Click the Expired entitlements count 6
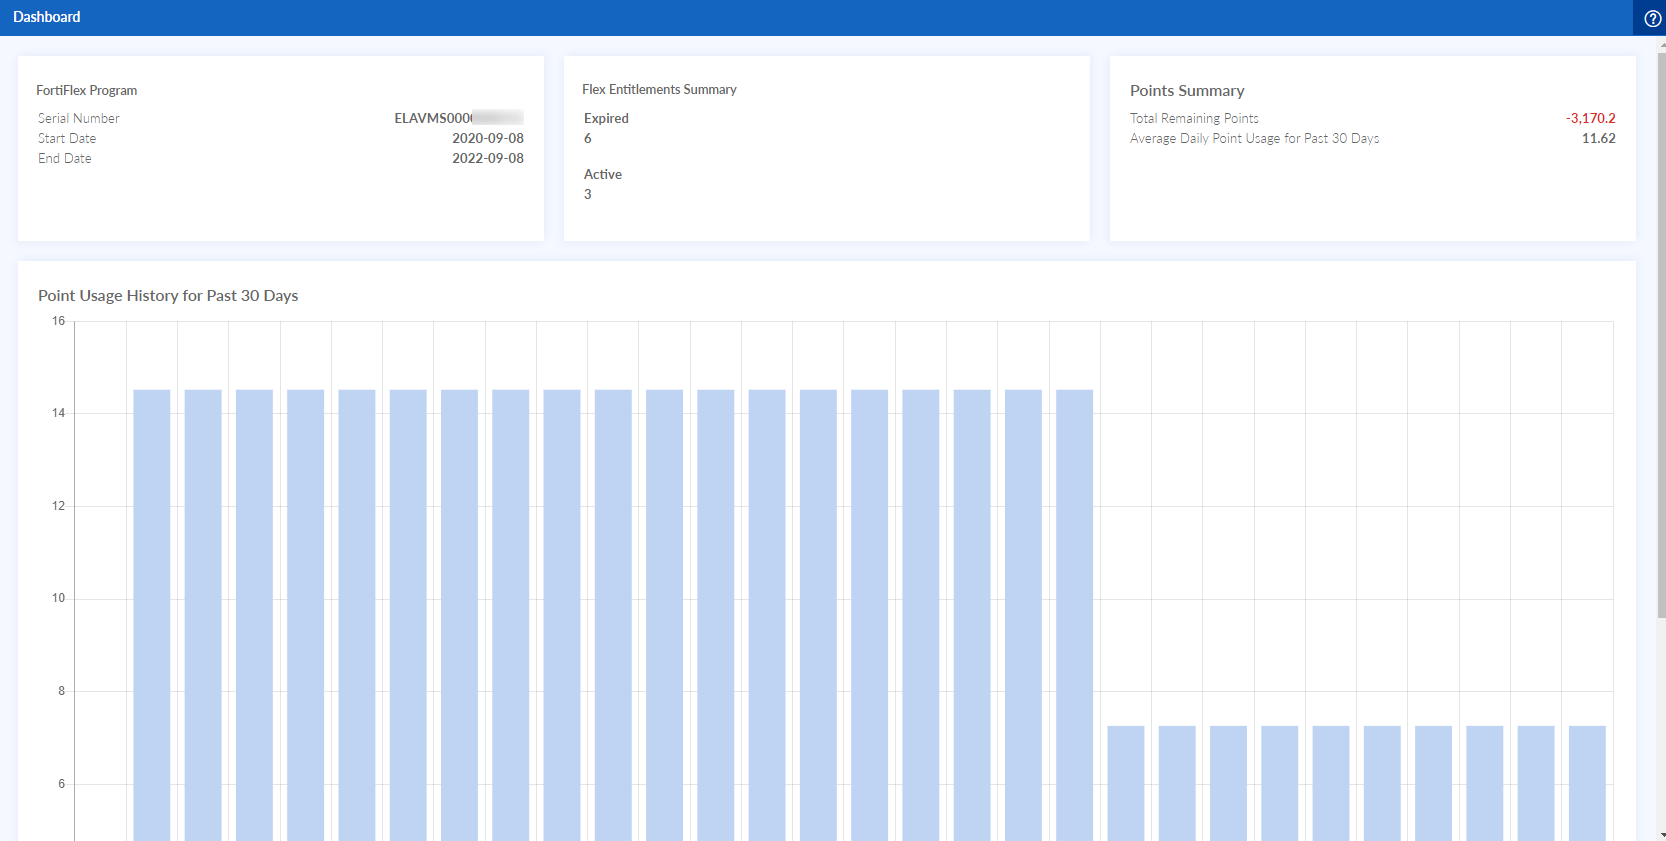1666x841 pixels. (x=588, y=138)
